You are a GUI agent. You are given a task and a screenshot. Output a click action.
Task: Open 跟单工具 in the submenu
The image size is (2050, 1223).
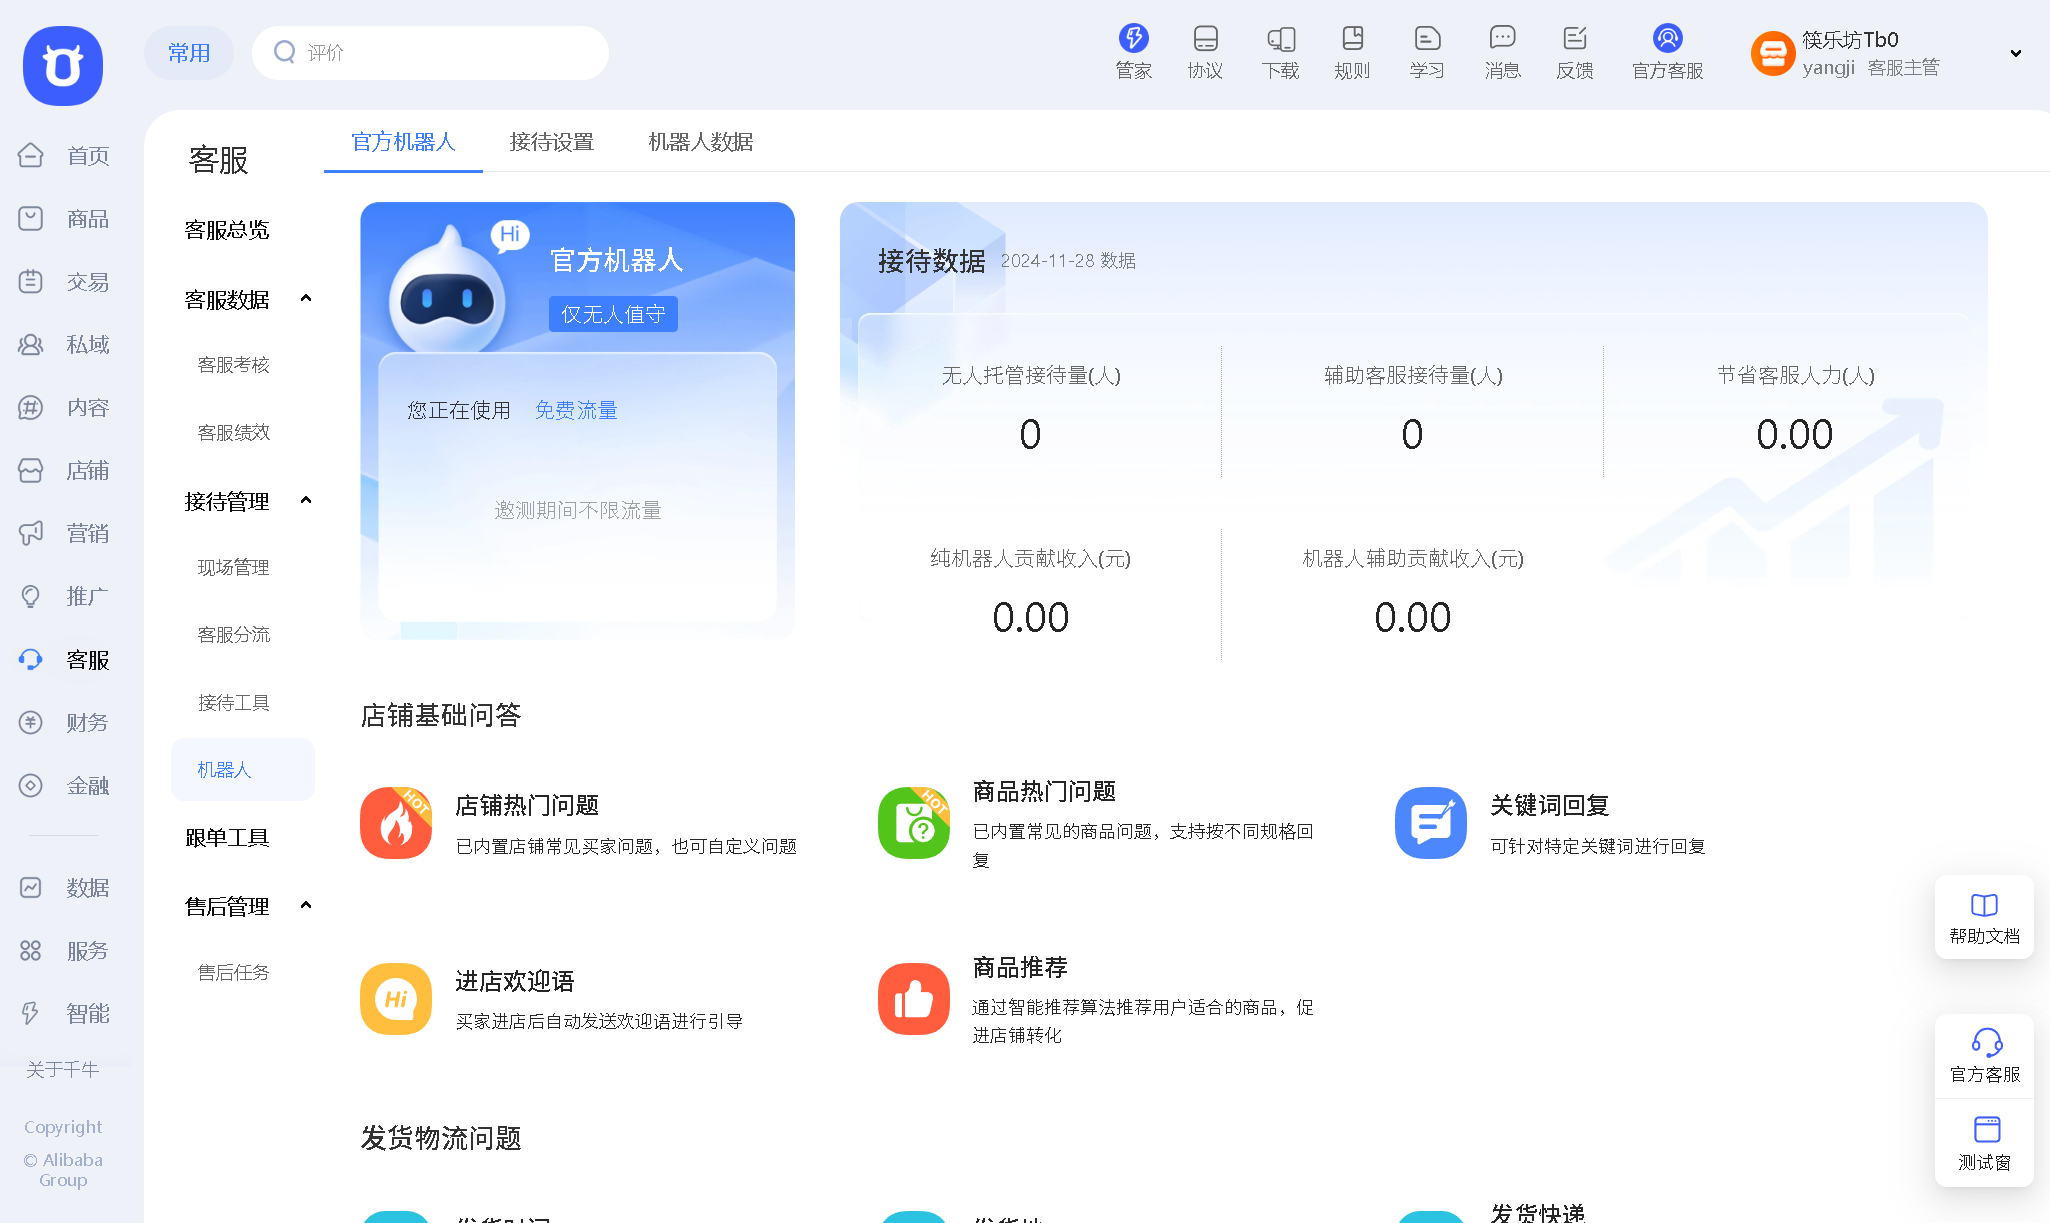(x=227, y=837)
